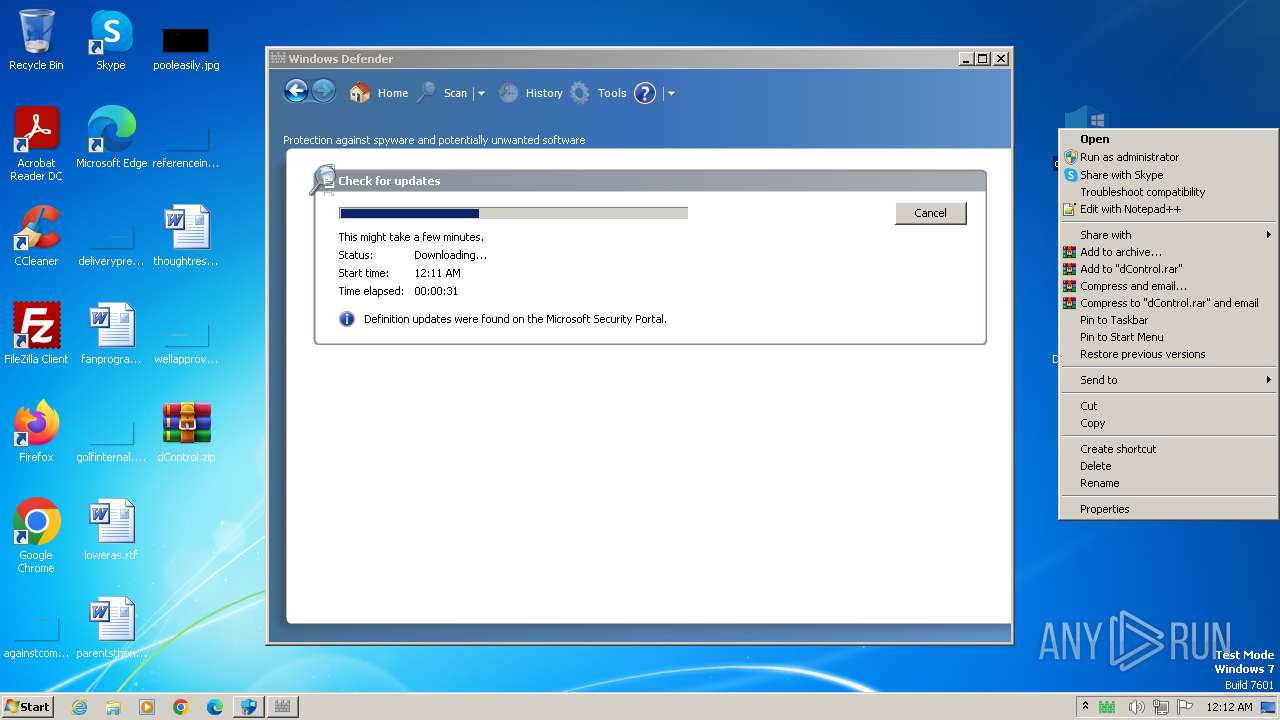1280x720 pixels.
Task: Open the volume speaker tray icon
Action: pos(1137,707)
